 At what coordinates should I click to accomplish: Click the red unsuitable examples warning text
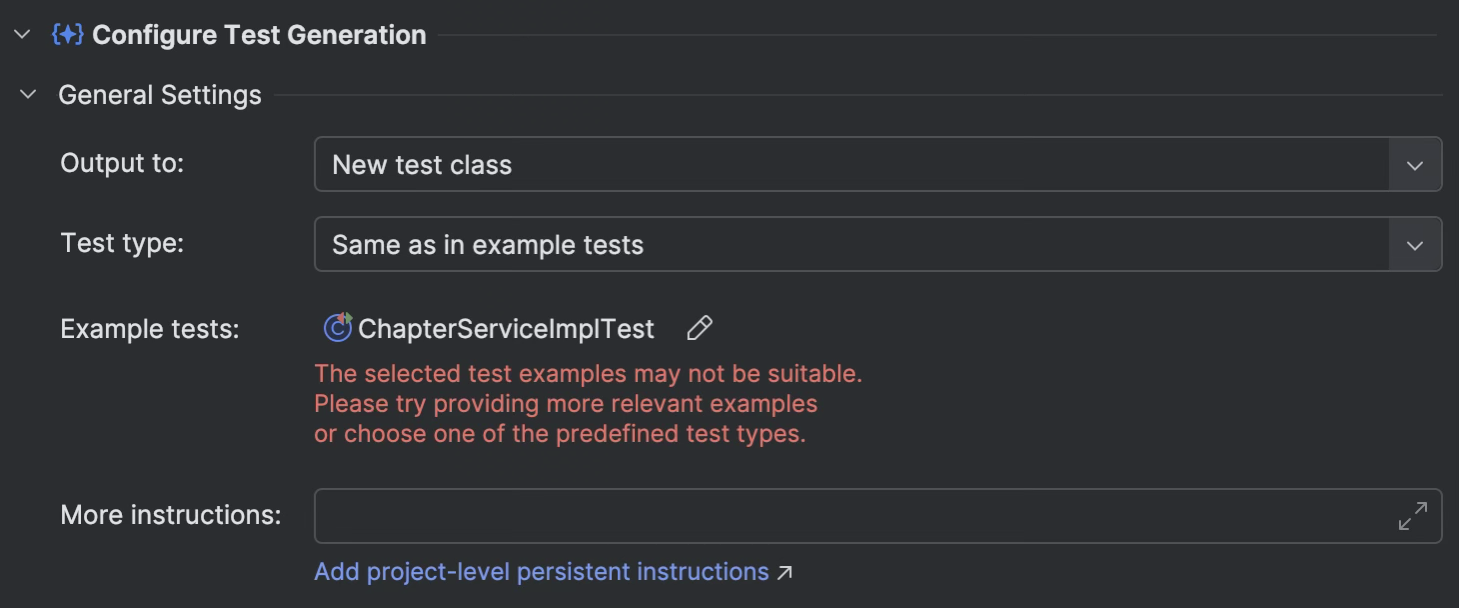pyautogui.click(x=588, y=404)
